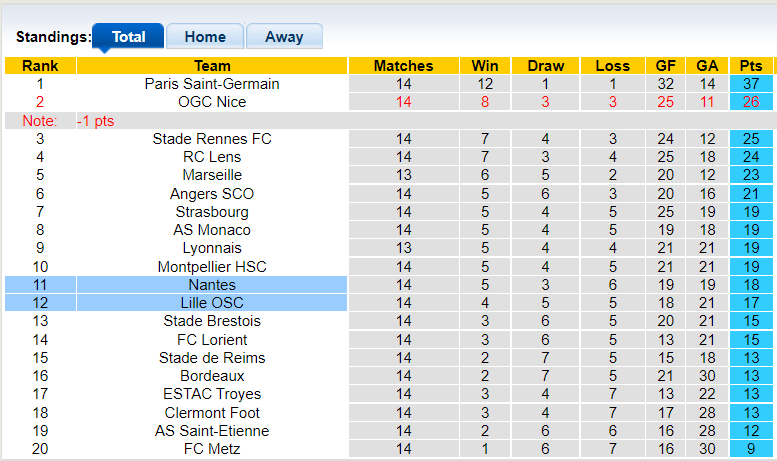Click Montpellier HSC team name
This screenshot has width=777, height=461.
pyautogui.click(x=212, y=267)
